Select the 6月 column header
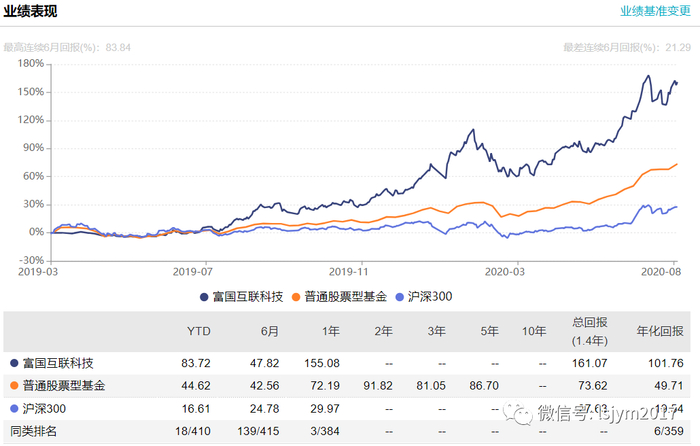The height and width of the screenshot is (446, 700). (268, 331)
